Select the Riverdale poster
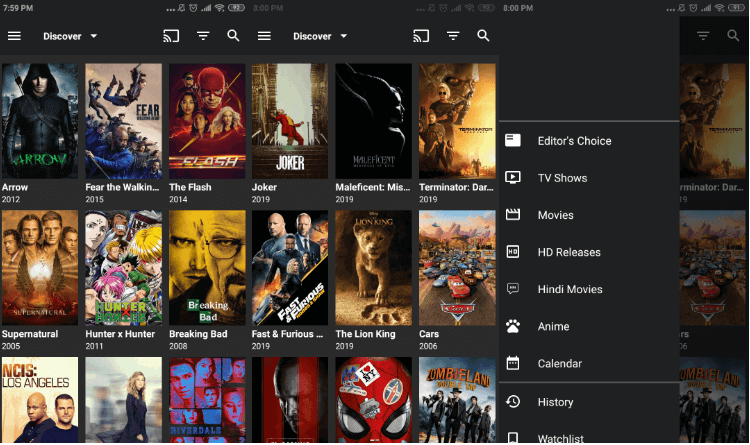Image resolution: width=750 pixels, height=445 pixels. 207,400
